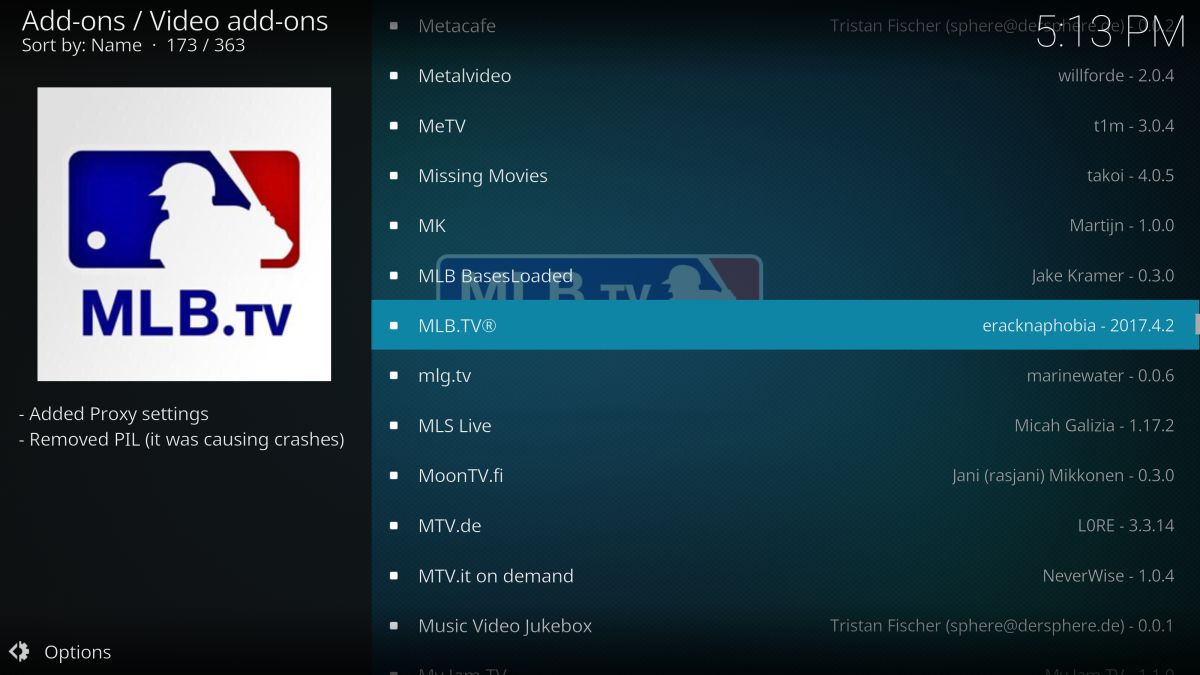The width and height of the screenshot is (1200, 675).
Task: Click the bullet icon beside MLS Live
Action: pos(394,425)
